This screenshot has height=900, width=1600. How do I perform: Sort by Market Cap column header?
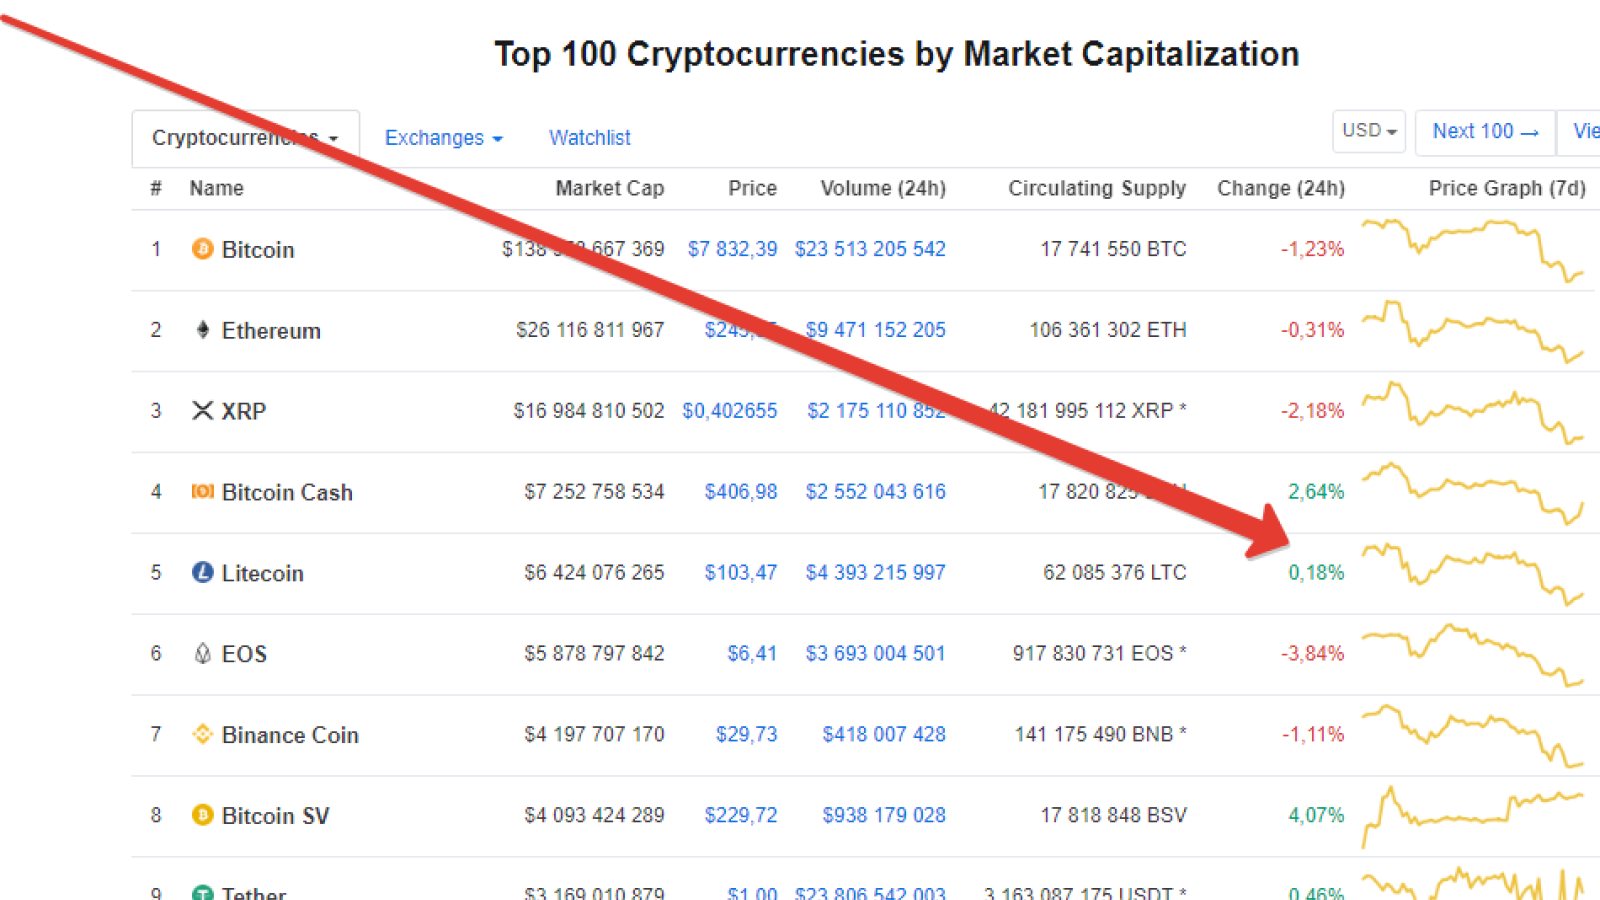pyautogui.click(x=609, y=188)
